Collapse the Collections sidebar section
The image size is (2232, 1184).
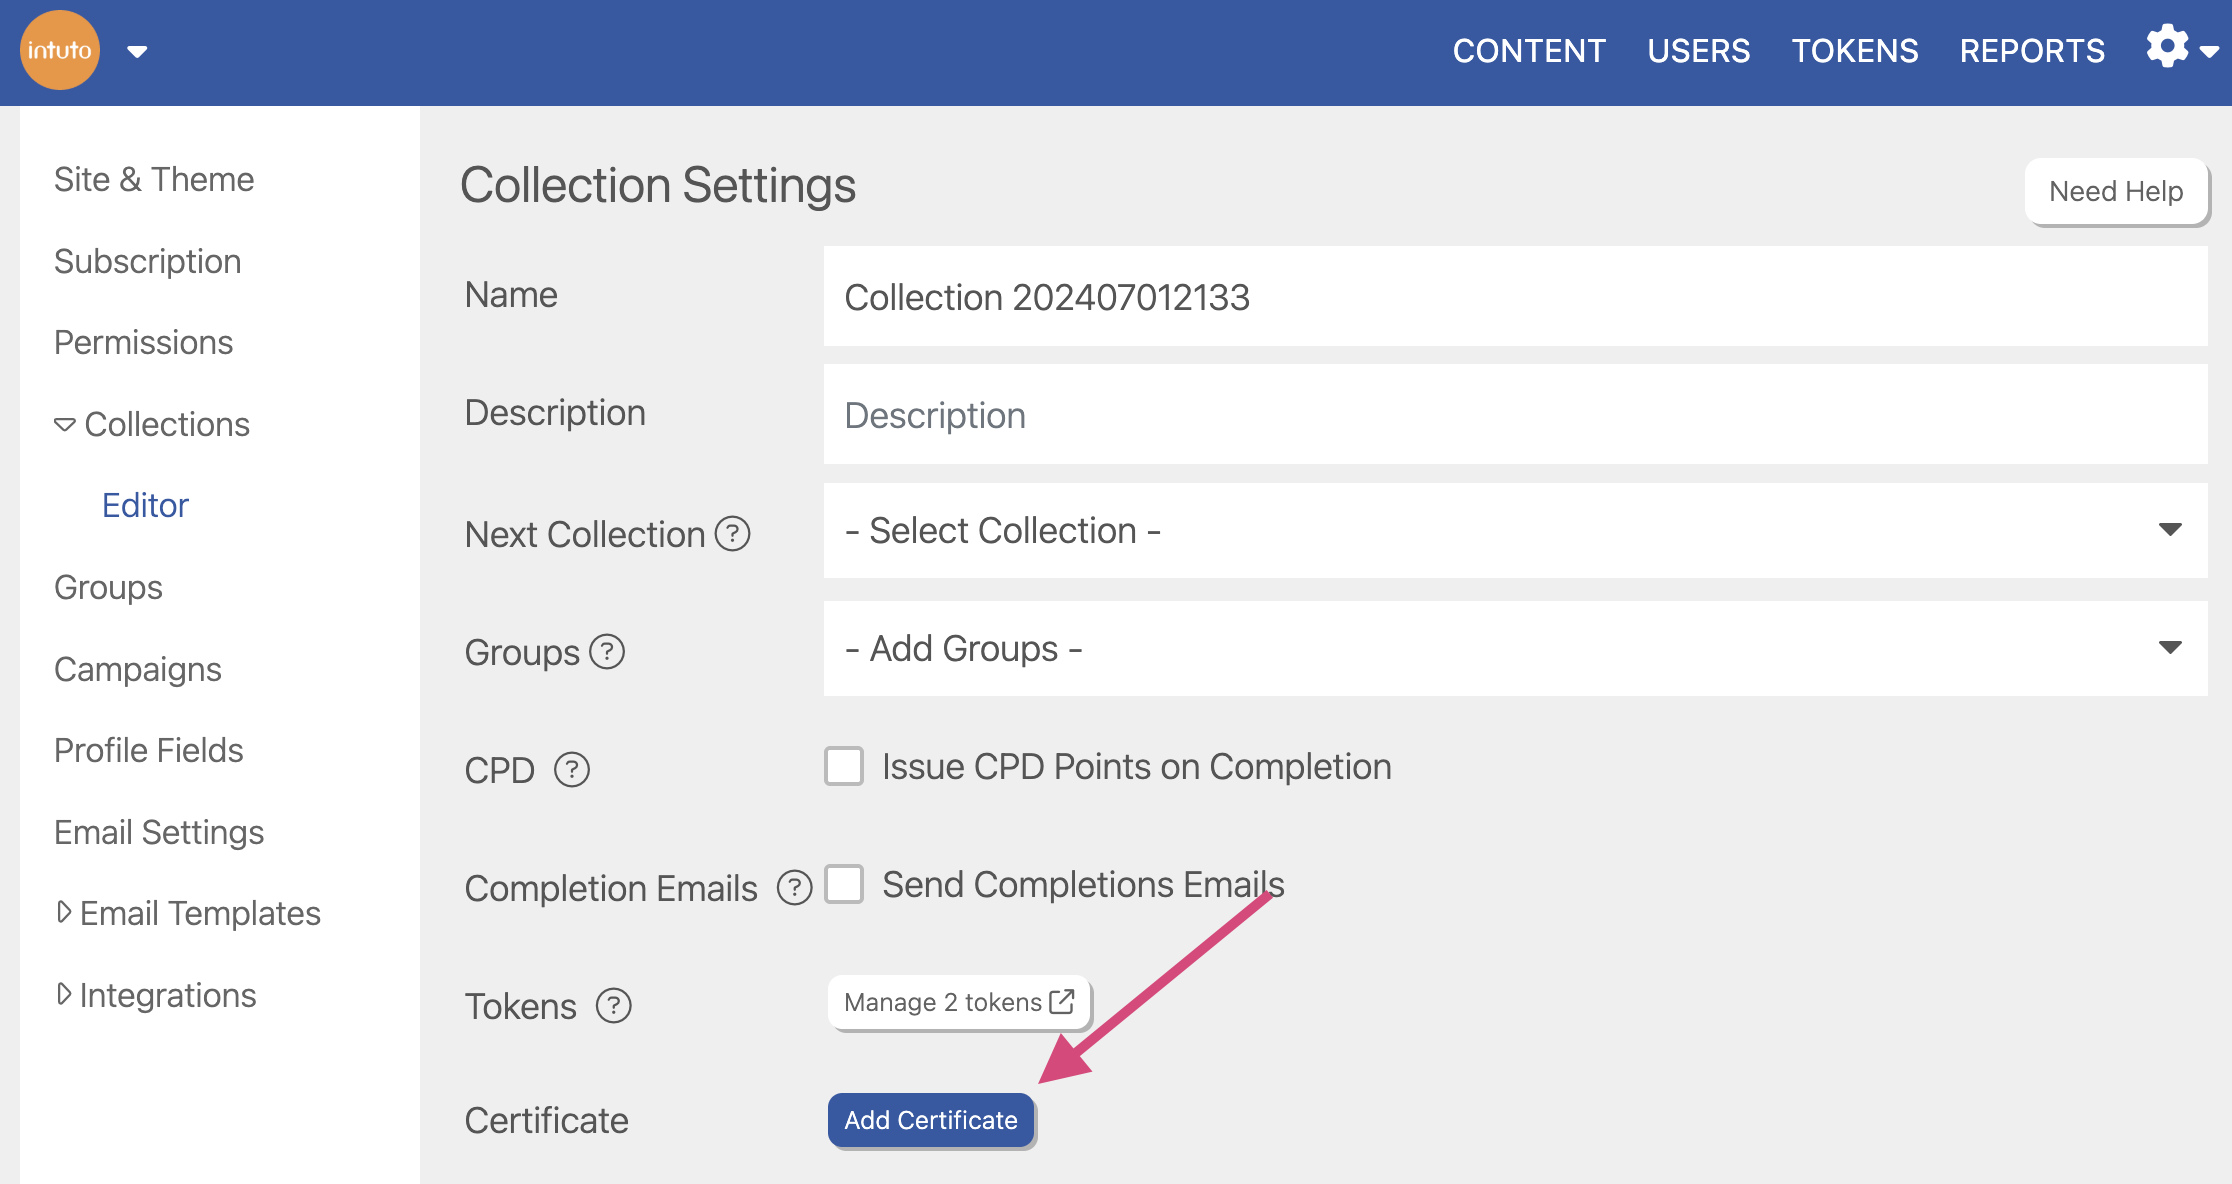click(65, 425)
